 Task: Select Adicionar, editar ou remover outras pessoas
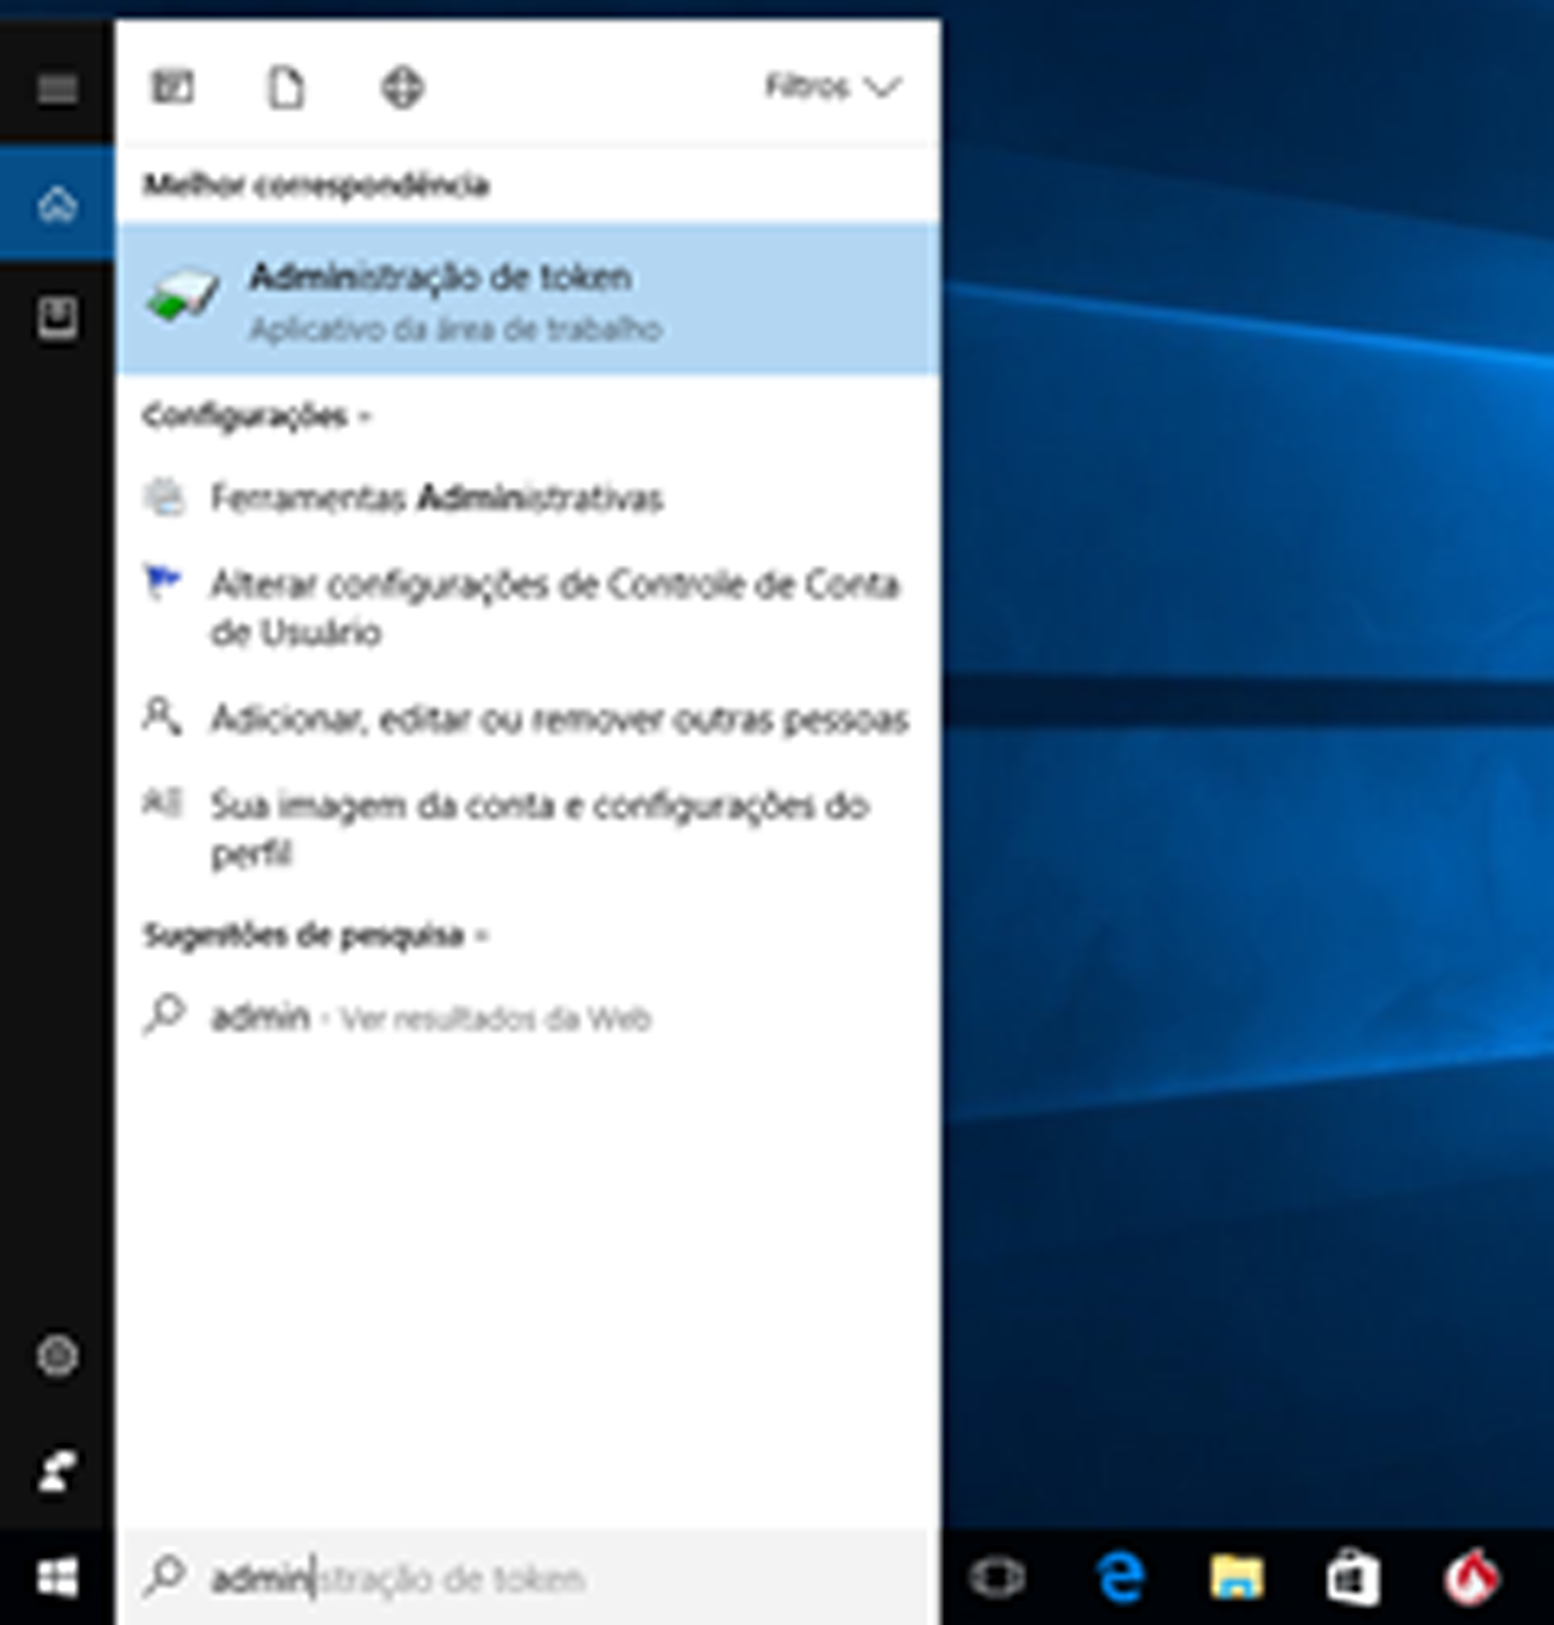click(558, 719)
